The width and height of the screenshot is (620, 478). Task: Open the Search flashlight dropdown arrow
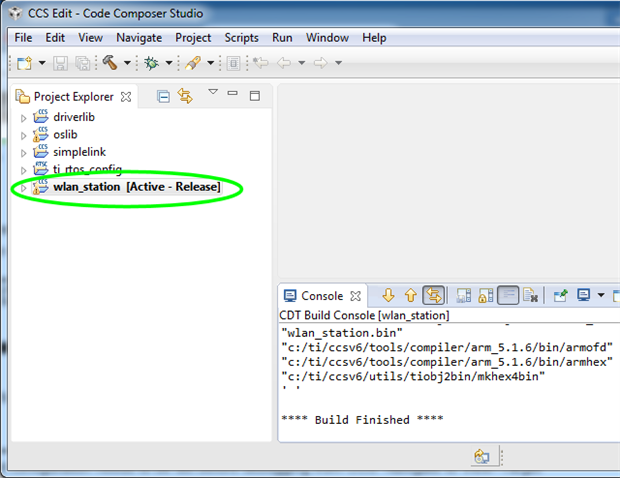pos(211,63)
